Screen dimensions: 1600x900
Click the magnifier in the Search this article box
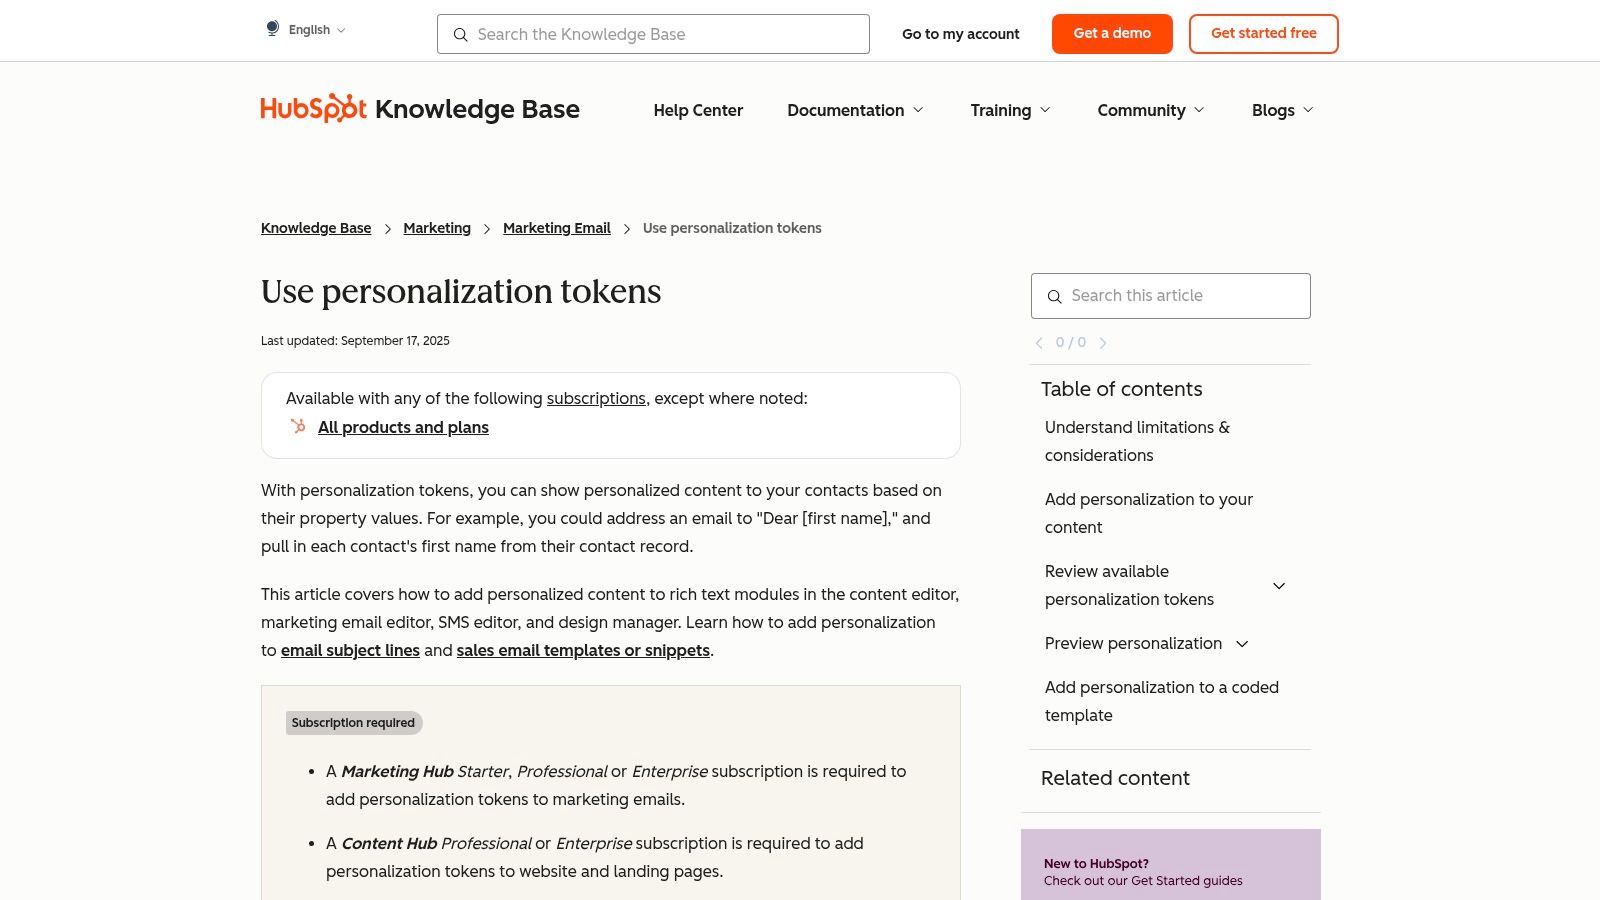click(1055, 296)
